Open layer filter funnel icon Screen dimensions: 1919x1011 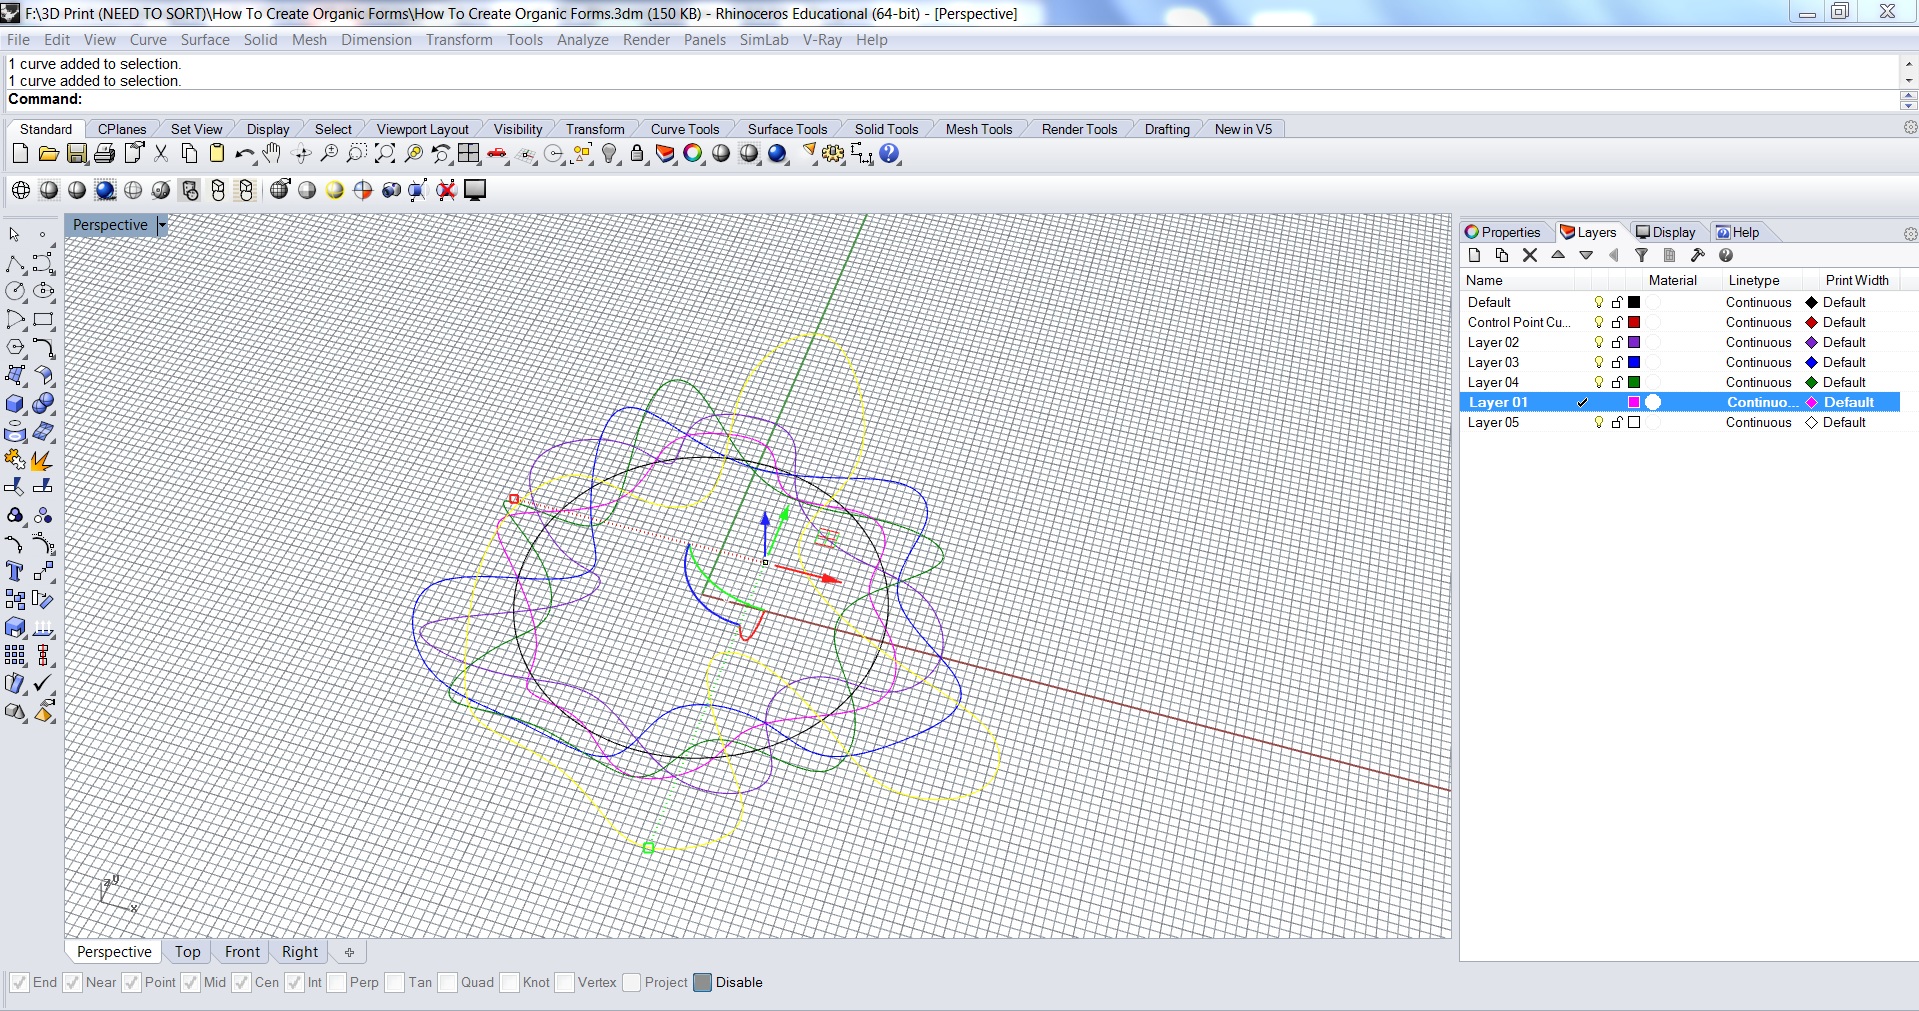[1641, 255]
